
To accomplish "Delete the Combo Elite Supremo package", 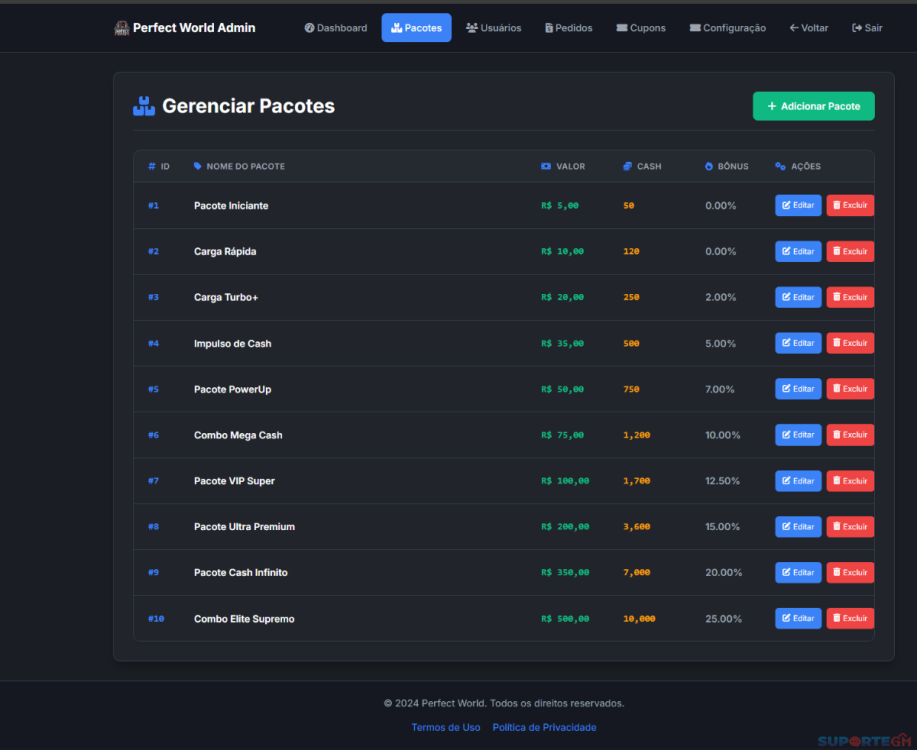I will (850, 619).
